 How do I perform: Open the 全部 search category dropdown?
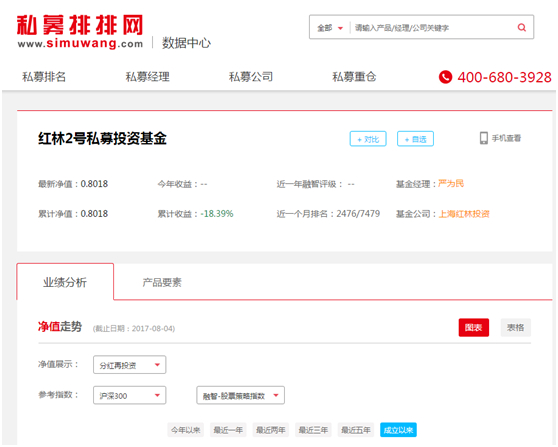click(x=330, y=28)
